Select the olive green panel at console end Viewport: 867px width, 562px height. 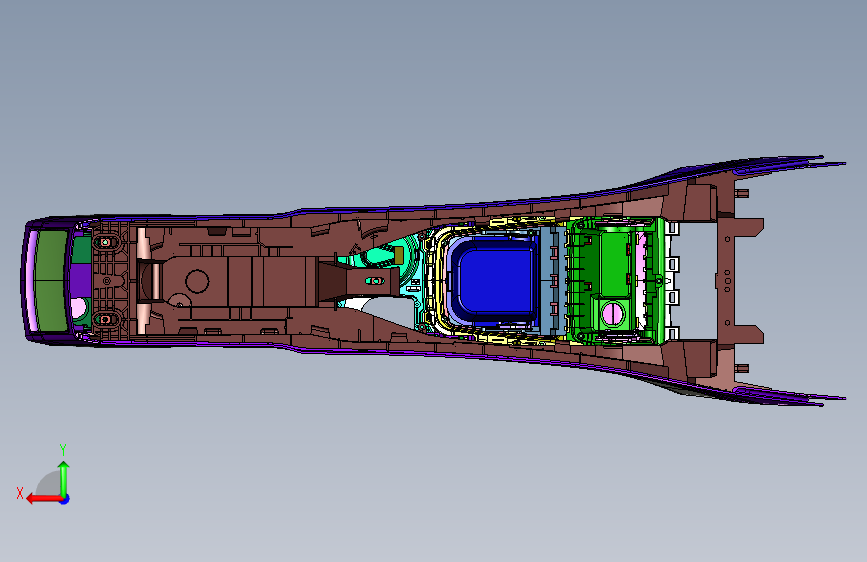click(51, 281)
